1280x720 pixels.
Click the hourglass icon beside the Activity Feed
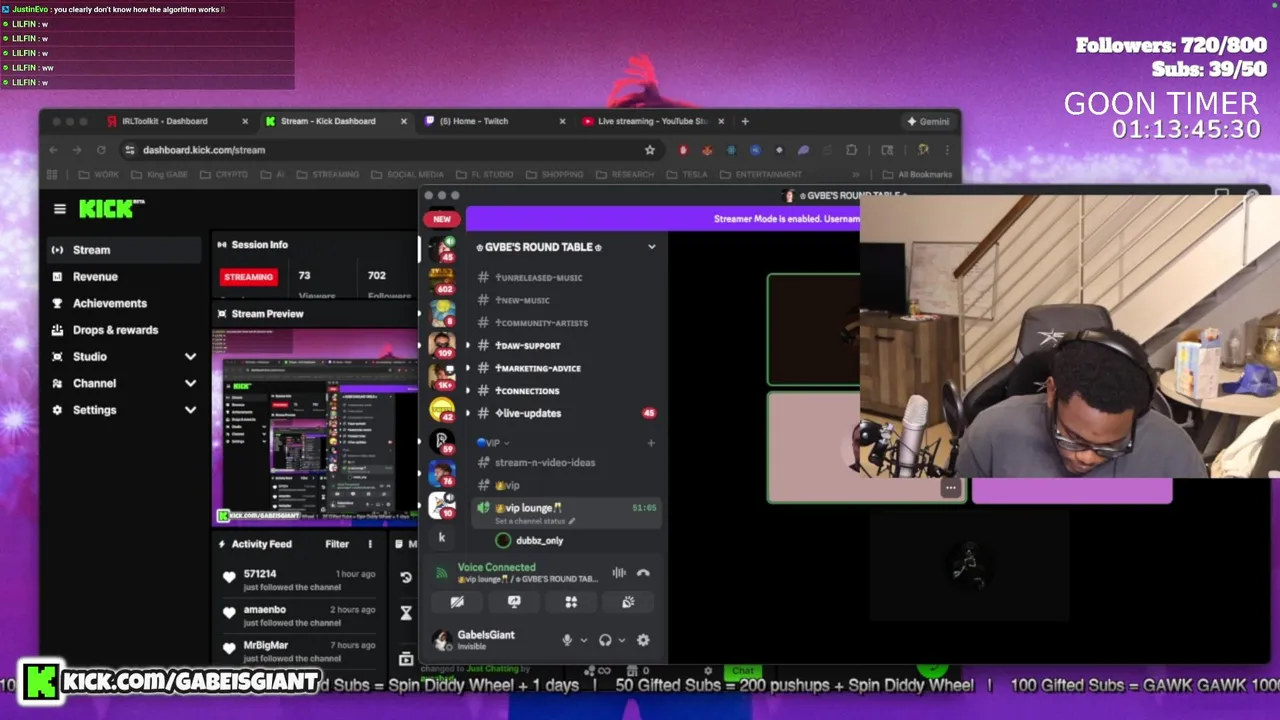pyautogui.click(x=406, y=613)
